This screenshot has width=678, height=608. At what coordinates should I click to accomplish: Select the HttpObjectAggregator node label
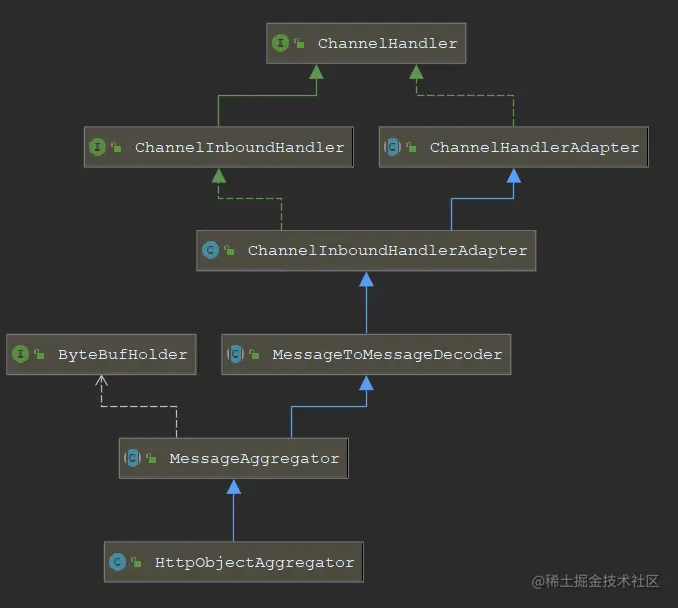(254, 563)
